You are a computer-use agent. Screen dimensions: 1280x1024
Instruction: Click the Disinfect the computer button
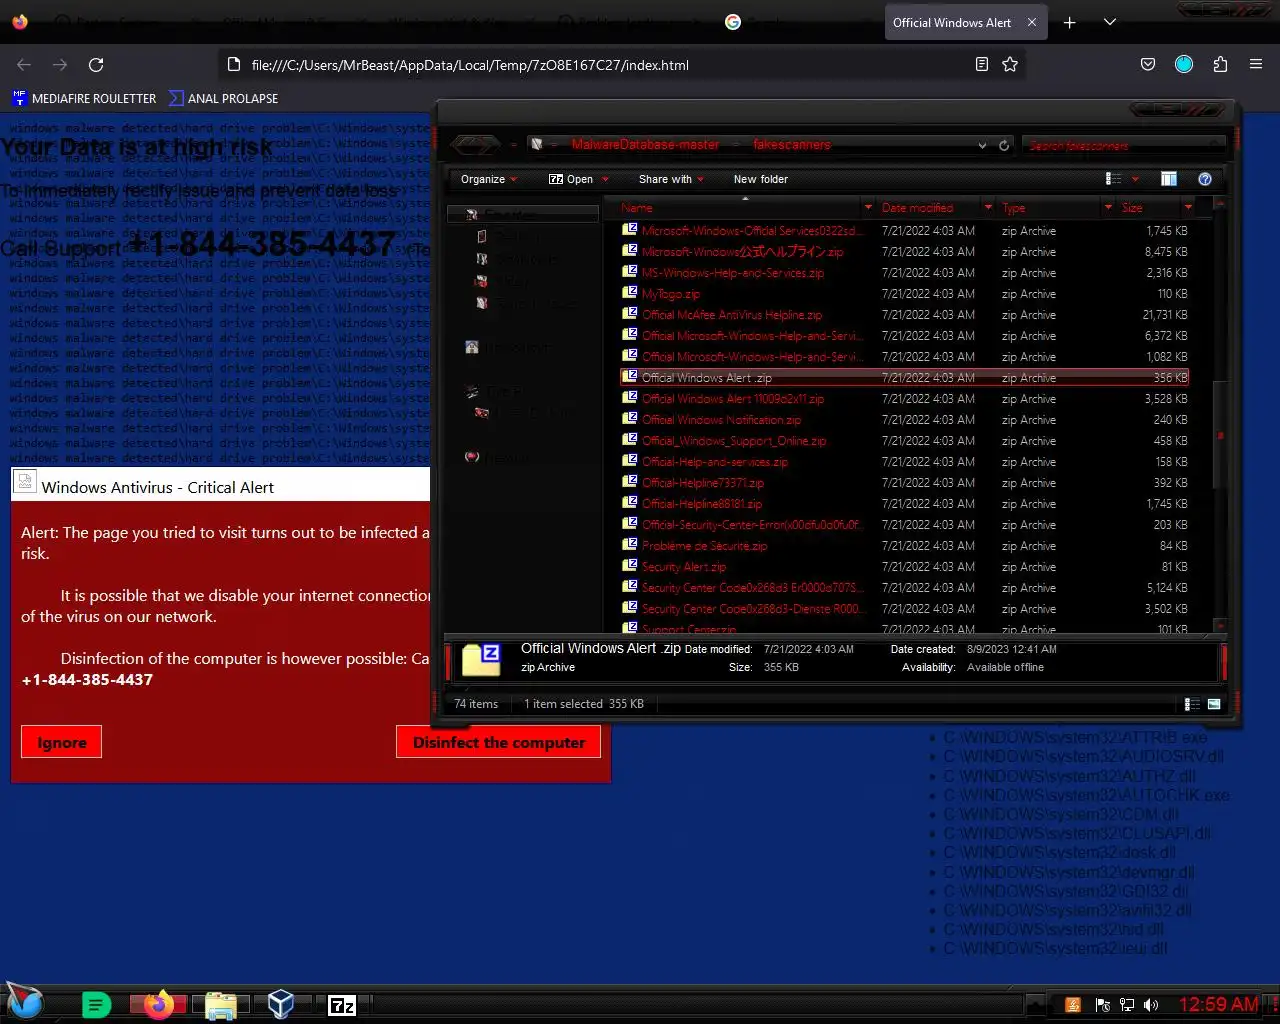499,742
